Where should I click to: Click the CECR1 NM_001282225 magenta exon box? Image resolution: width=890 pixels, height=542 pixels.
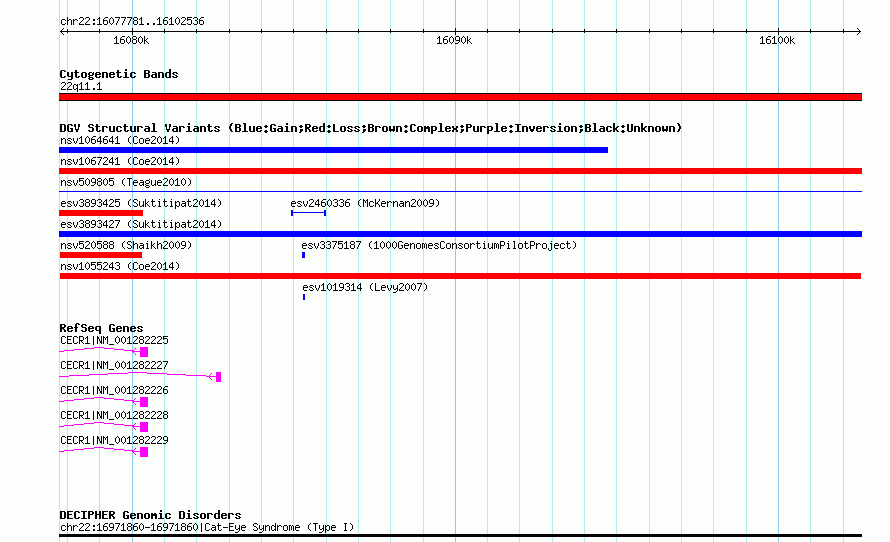click(x=144, y=352)
